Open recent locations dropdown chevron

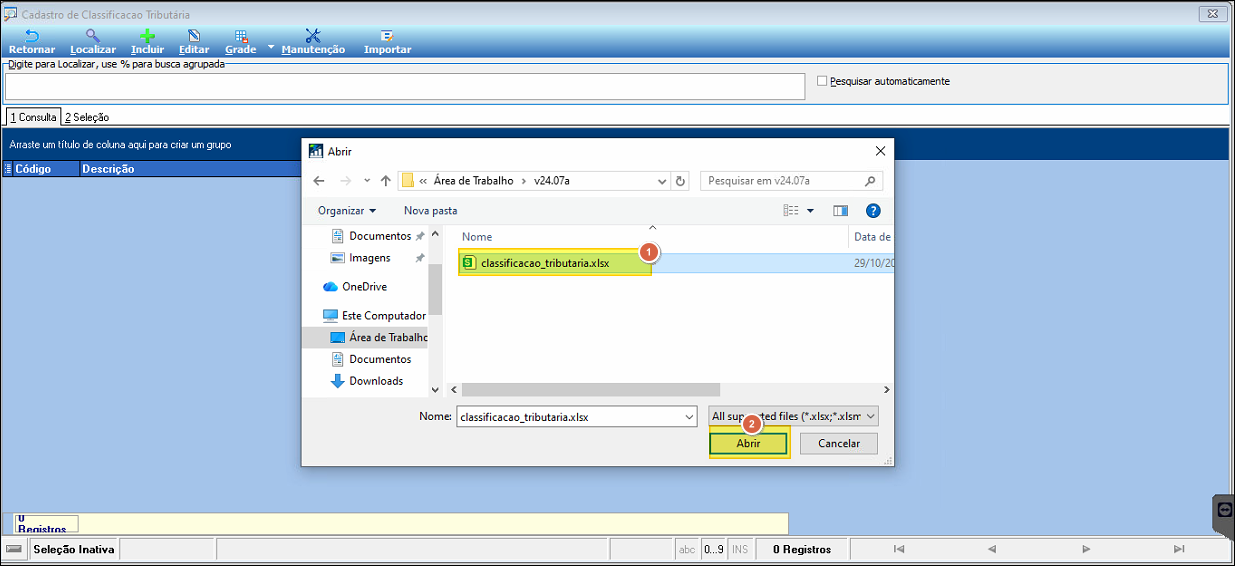(x=367, y=181)
